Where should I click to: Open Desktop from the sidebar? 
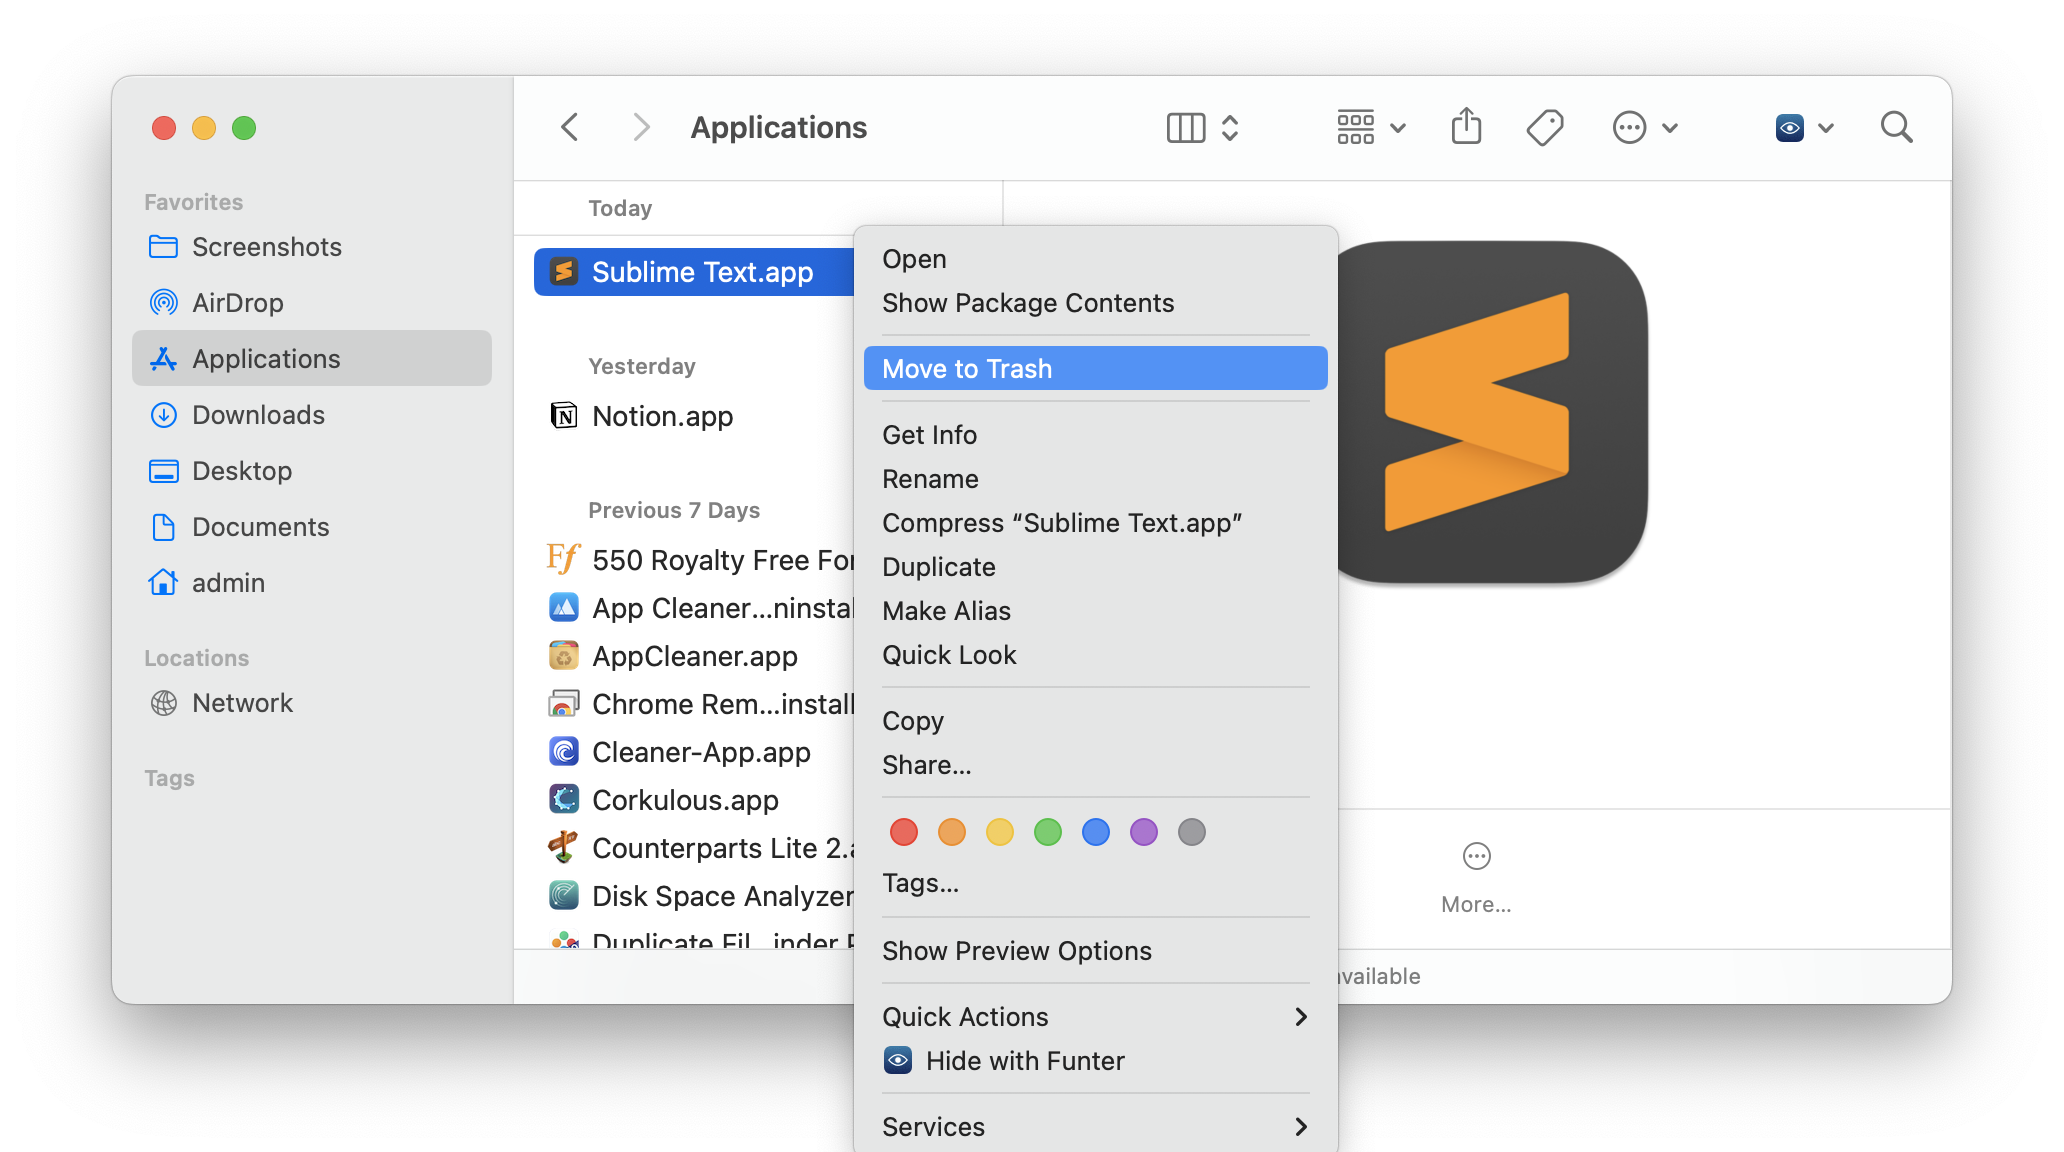(x=312, y=471)
